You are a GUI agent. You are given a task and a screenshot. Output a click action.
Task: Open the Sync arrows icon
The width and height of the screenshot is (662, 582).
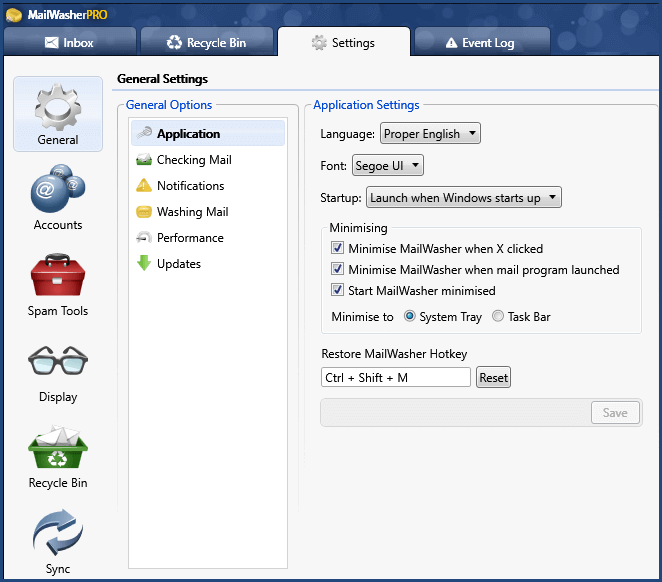click(x=58, y=532)
